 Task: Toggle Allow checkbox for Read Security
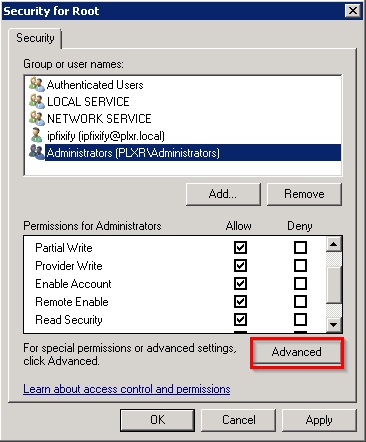[x=240, y=320]
